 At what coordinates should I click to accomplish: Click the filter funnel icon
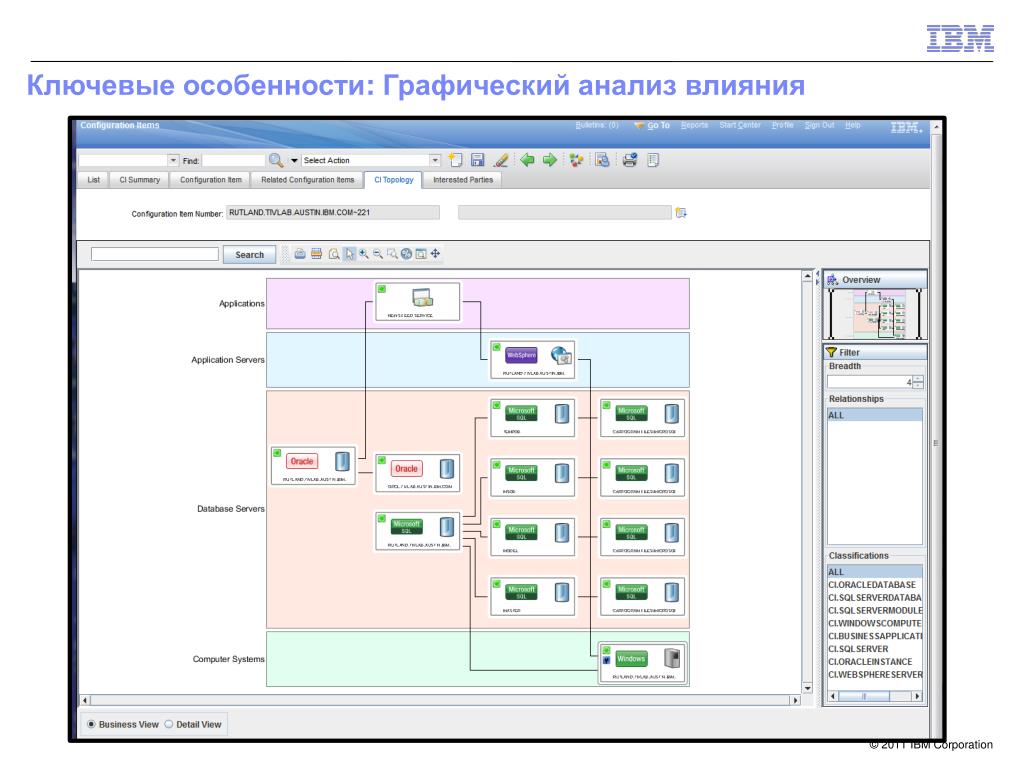[x=831, y=352]
